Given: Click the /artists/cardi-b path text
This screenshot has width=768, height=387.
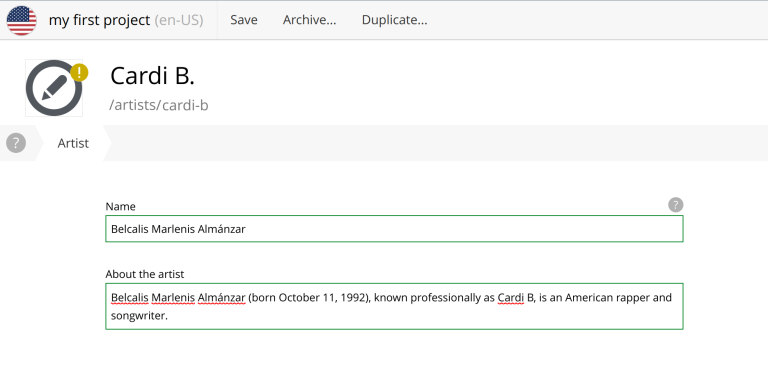Looking at the screenshot, I should [x=159, y=105].
